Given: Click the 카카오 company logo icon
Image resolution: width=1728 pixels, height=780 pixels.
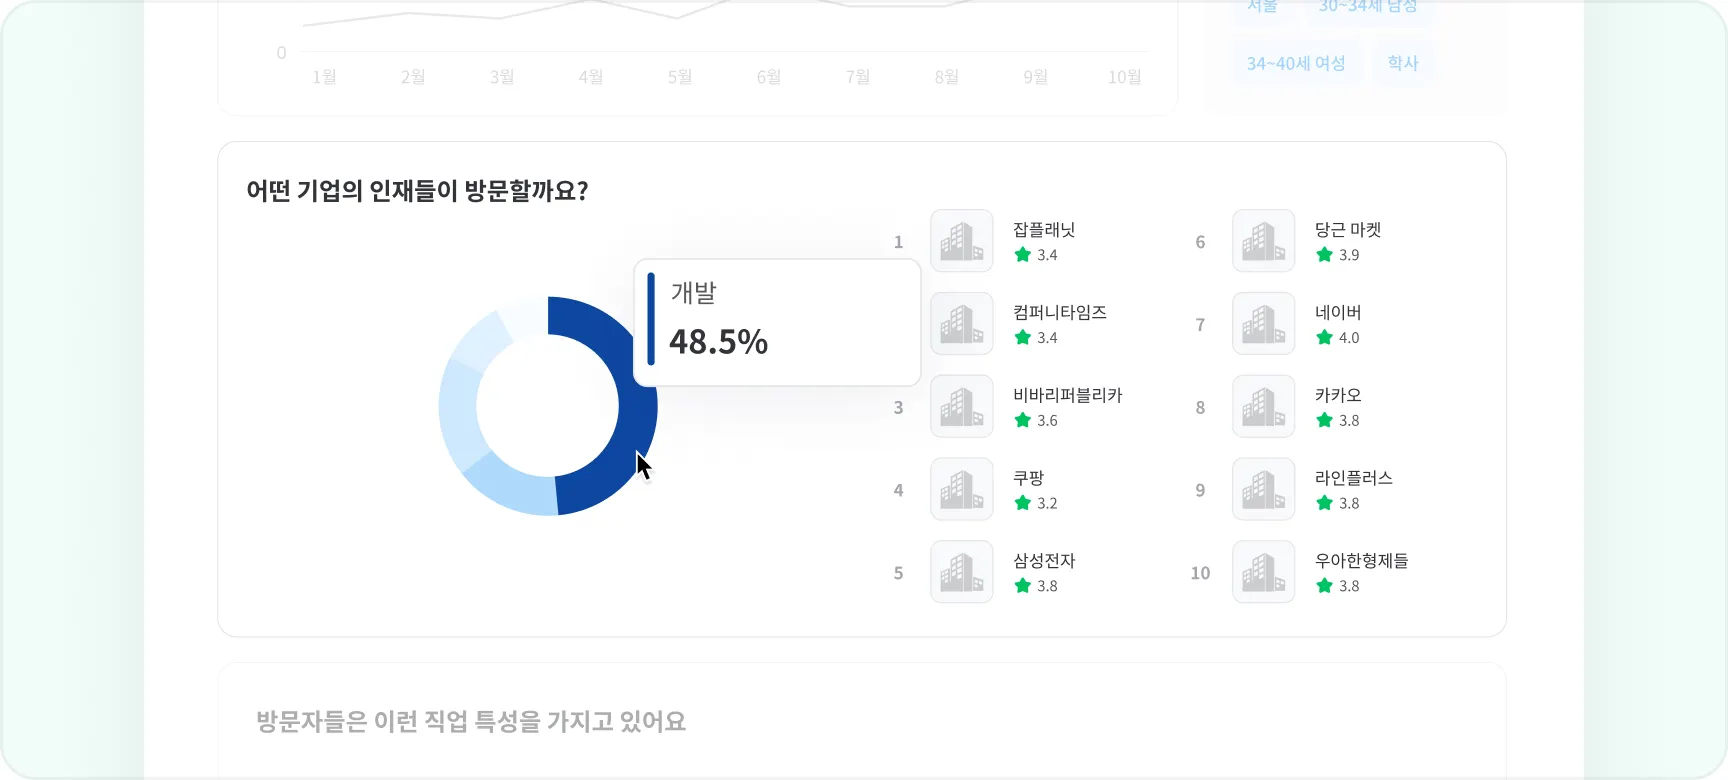Looking at the screenshot, I should [x=1264, y=407].
